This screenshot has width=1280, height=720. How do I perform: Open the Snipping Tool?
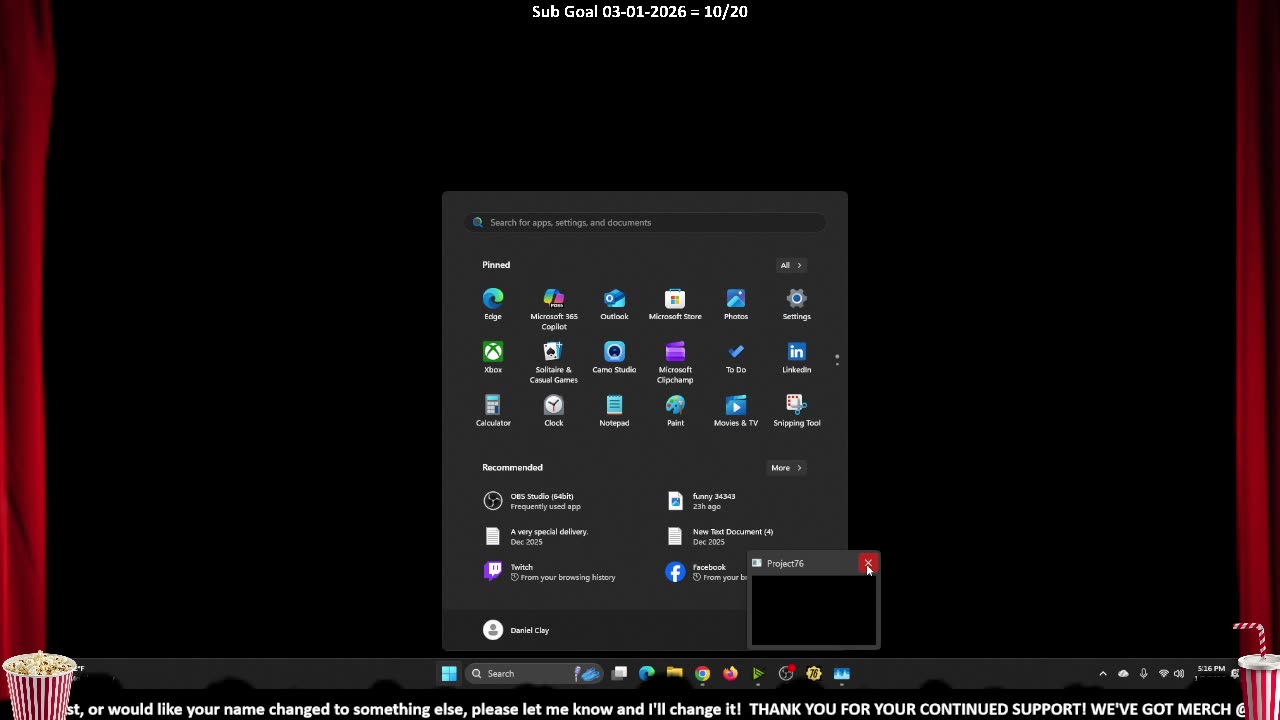click(797, 410)
